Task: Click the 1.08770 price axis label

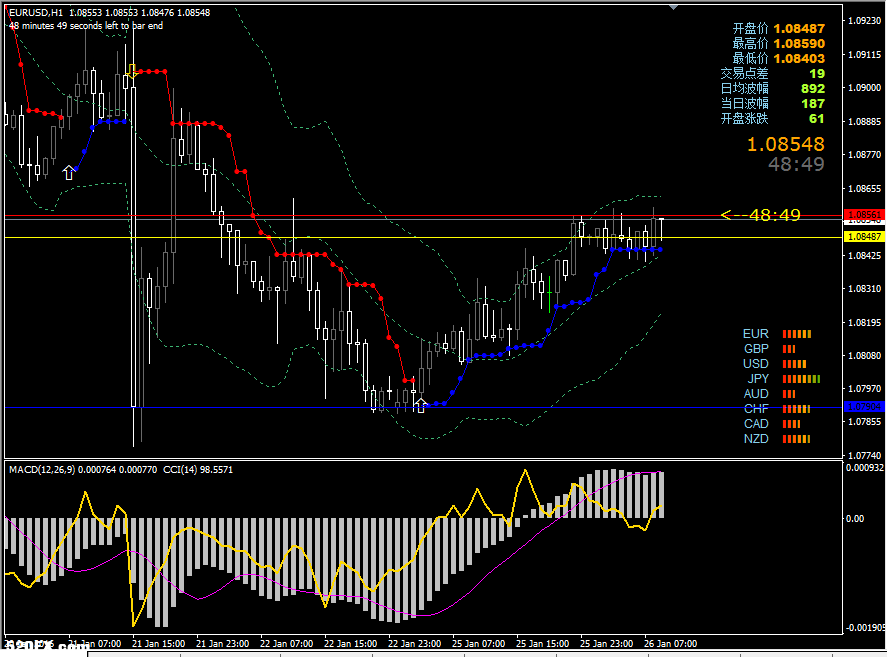Action: coord(864,154)
